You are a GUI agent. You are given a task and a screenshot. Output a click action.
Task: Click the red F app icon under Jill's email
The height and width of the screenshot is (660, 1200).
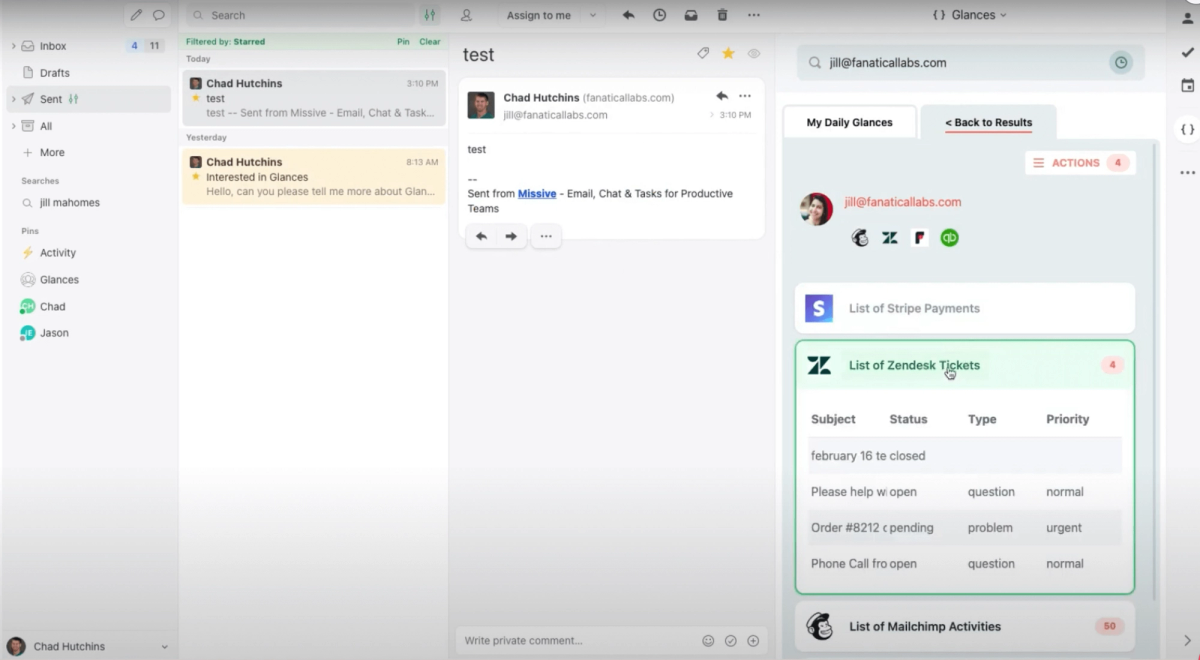pyautogui.click(x=920, y=238)
